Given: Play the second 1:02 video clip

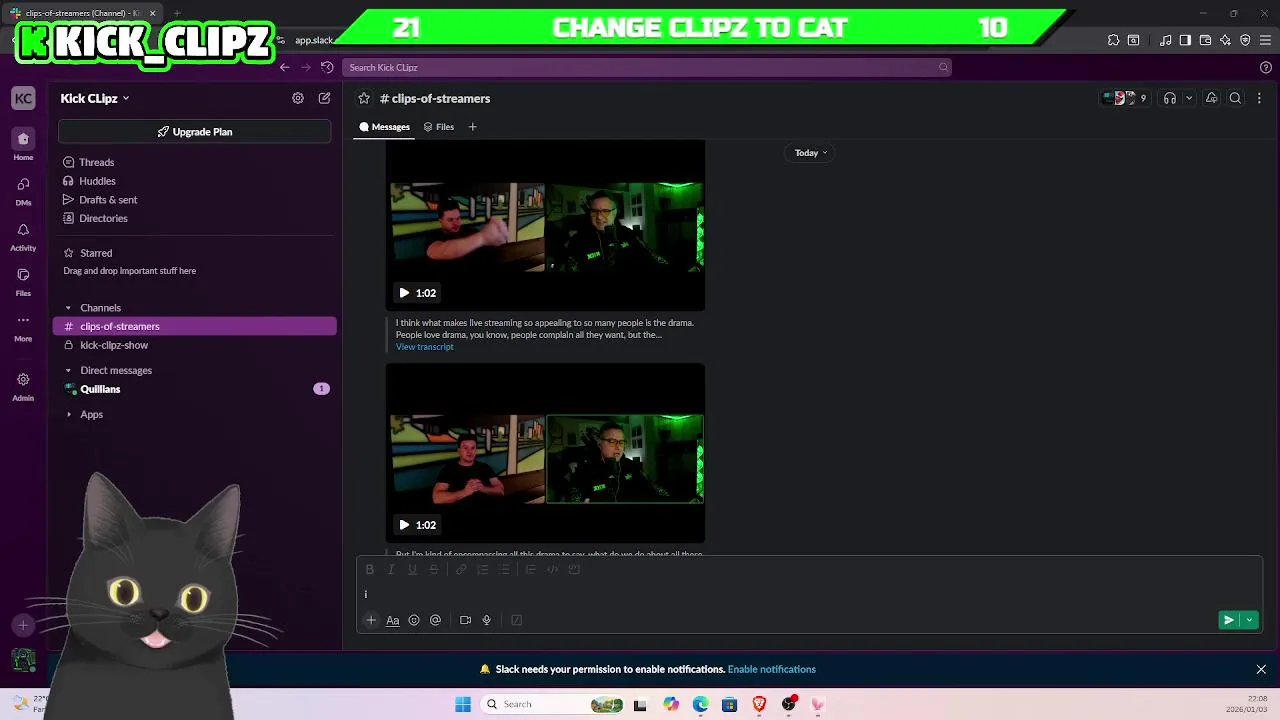Looking at the screenshot, I should click(404, 525).
